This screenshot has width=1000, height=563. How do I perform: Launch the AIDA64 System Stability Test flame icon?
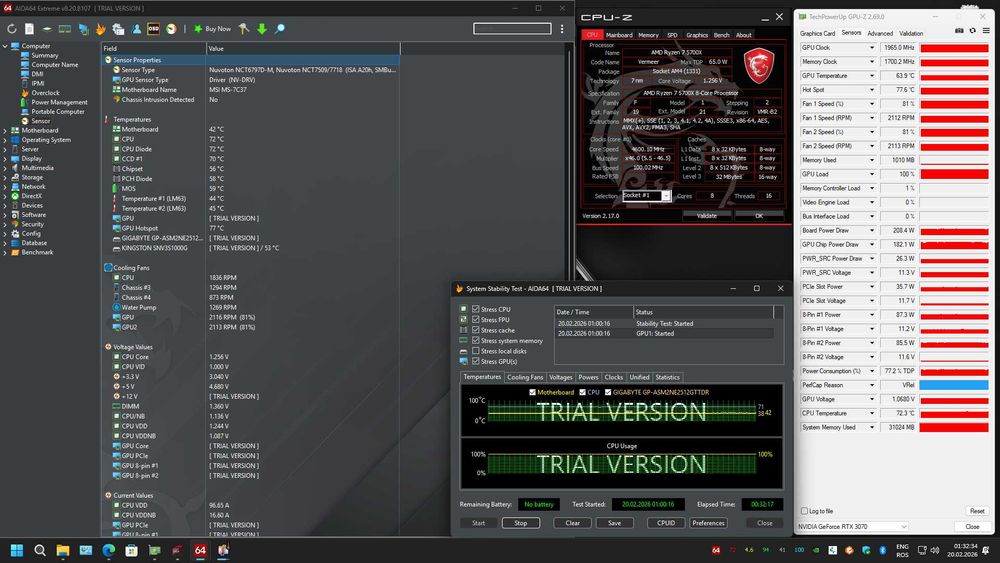[x=101, y=29]
